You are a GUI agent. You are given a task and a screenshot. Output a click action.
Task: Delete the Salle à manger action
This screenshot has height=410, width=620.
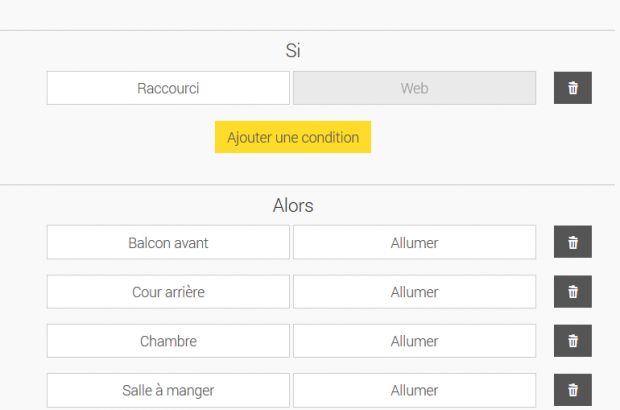[573, 390]
